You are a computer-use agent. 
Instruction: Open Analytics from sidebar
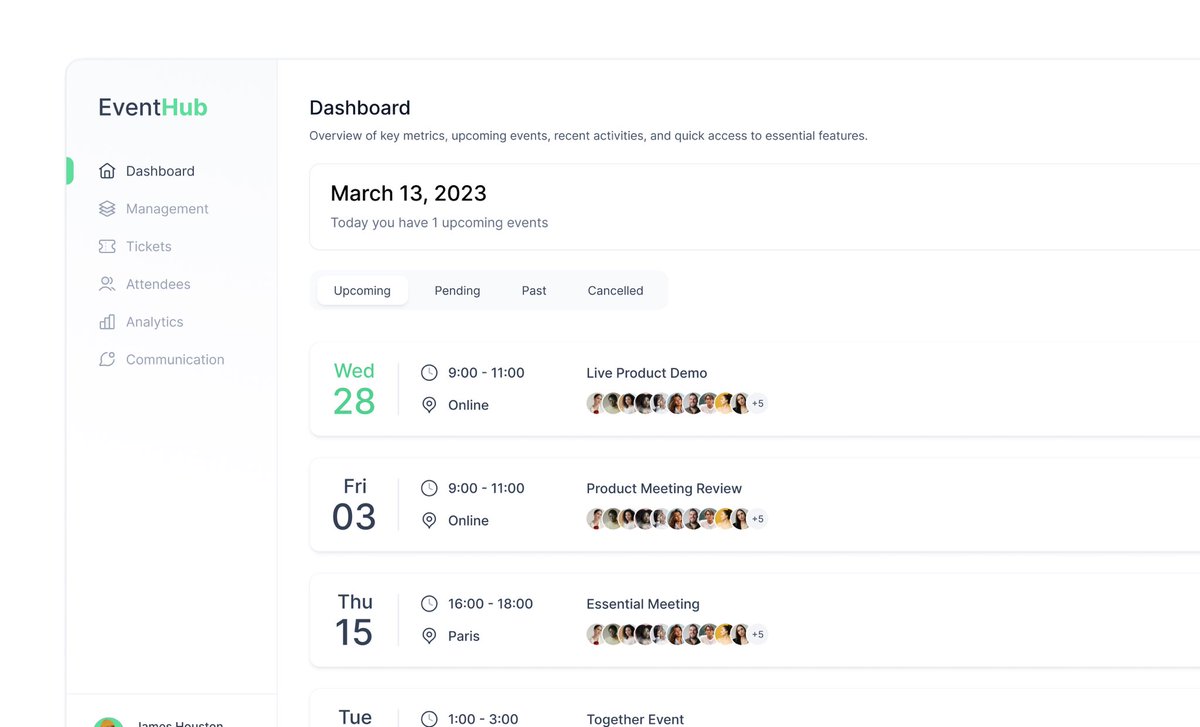(155, 322)
